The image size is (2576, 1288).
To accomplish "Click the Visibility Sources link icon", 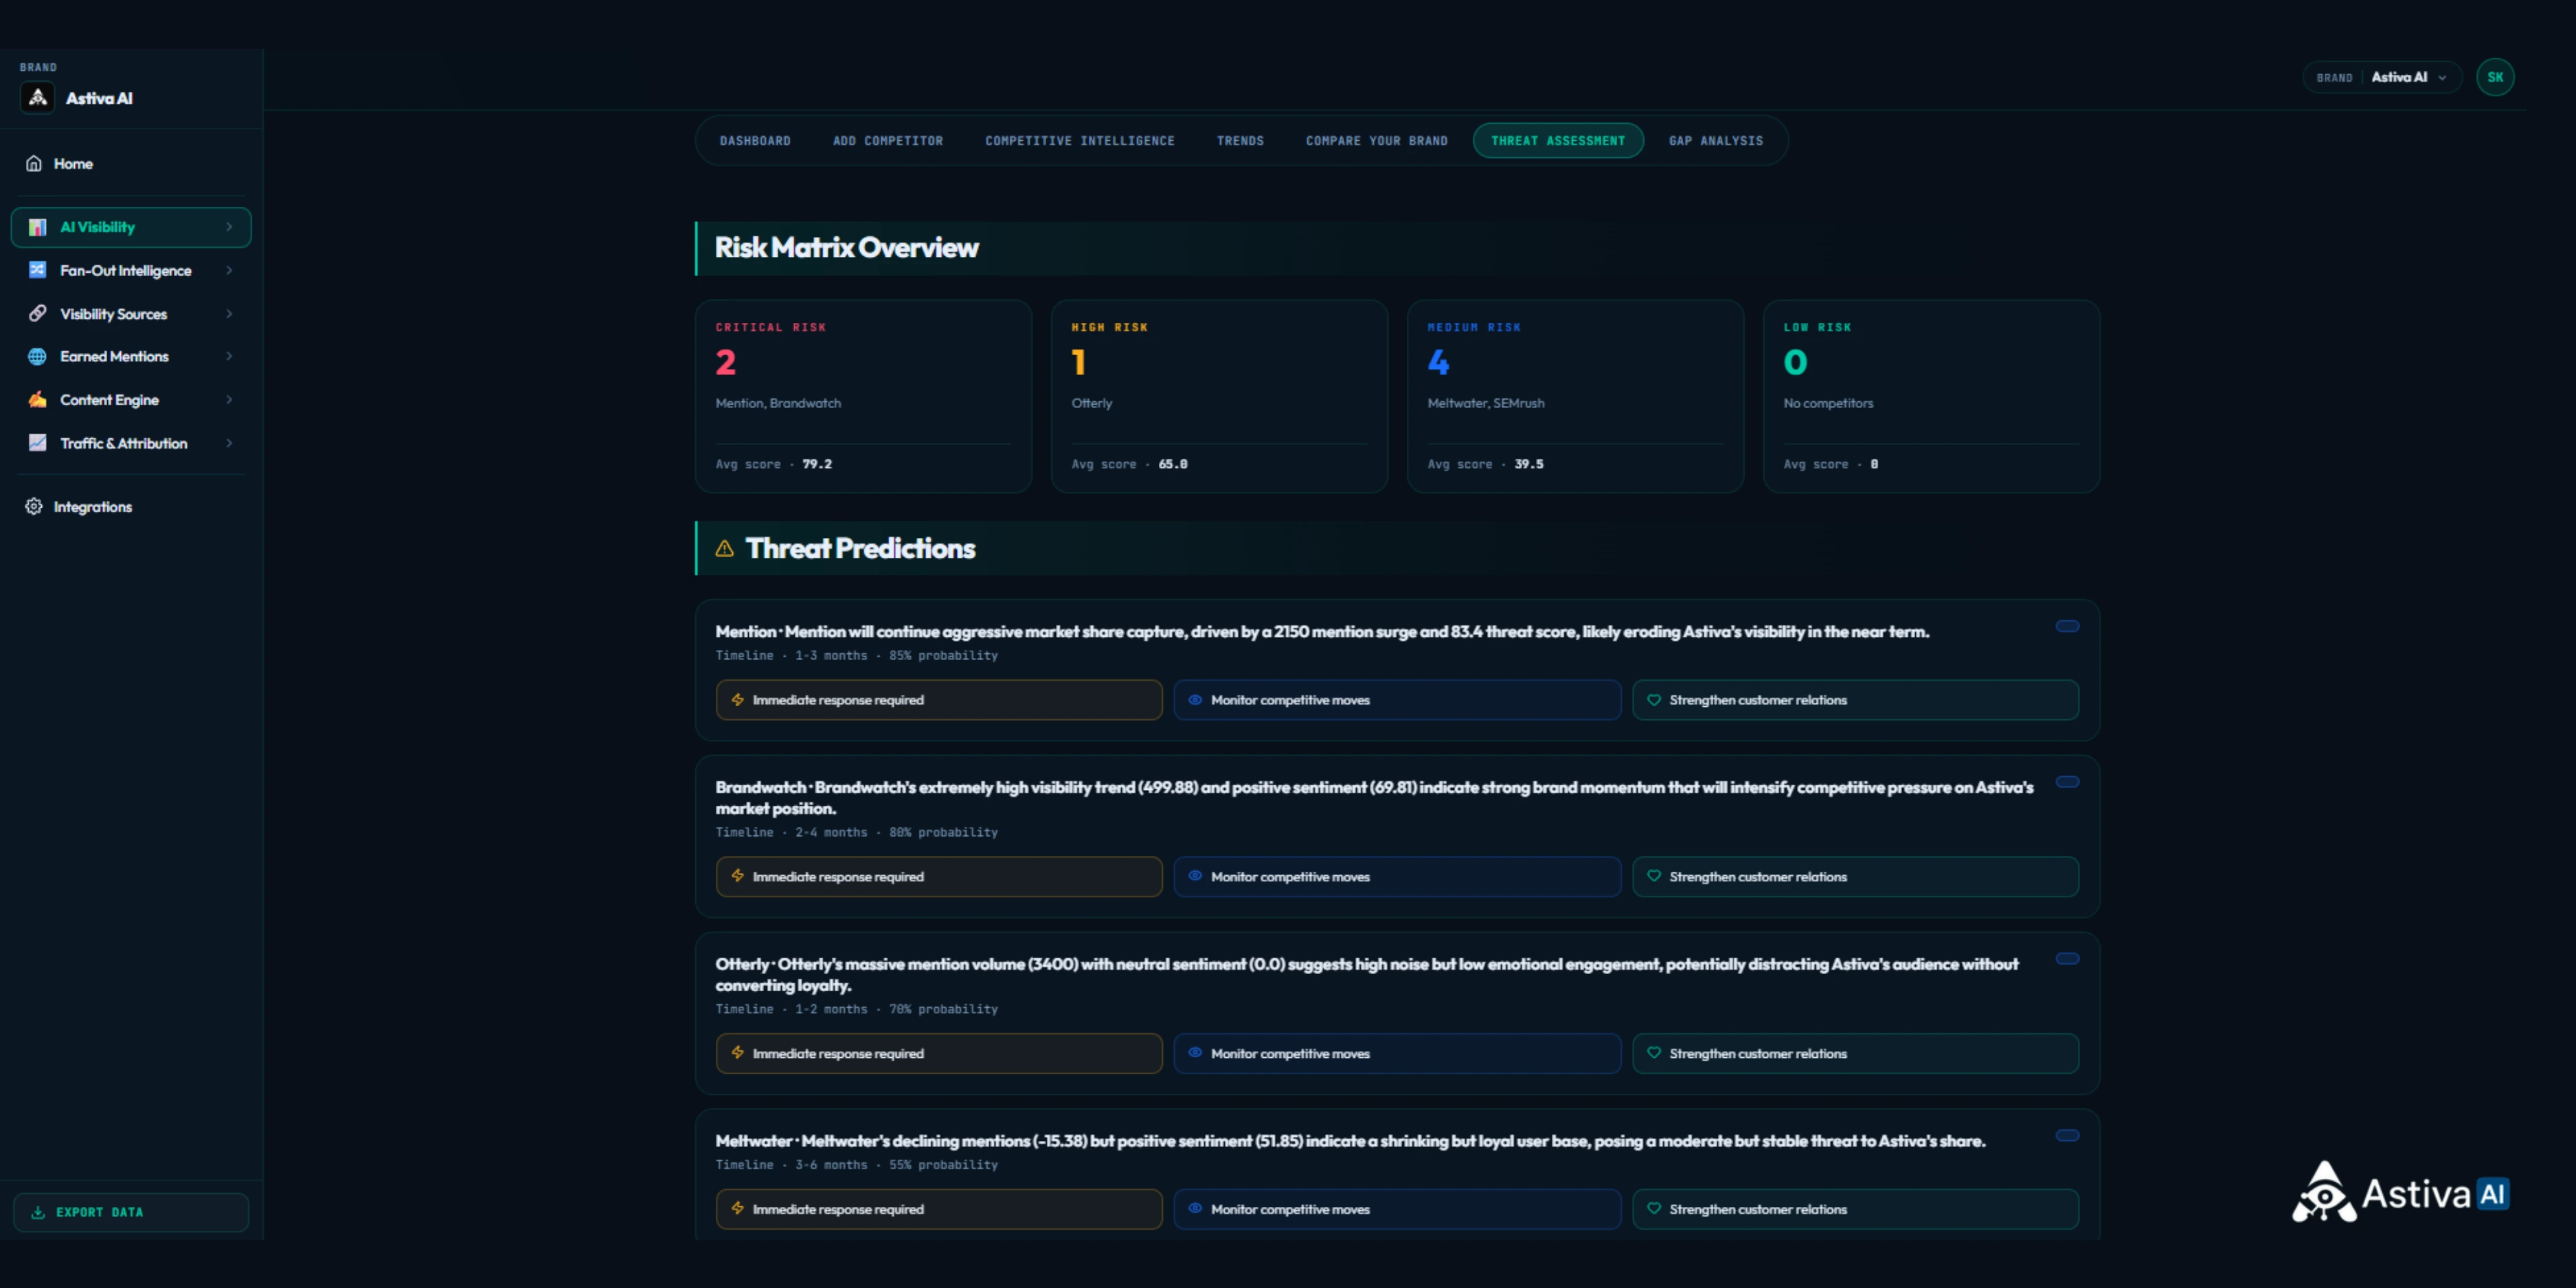I will click(x=37, y=313).
